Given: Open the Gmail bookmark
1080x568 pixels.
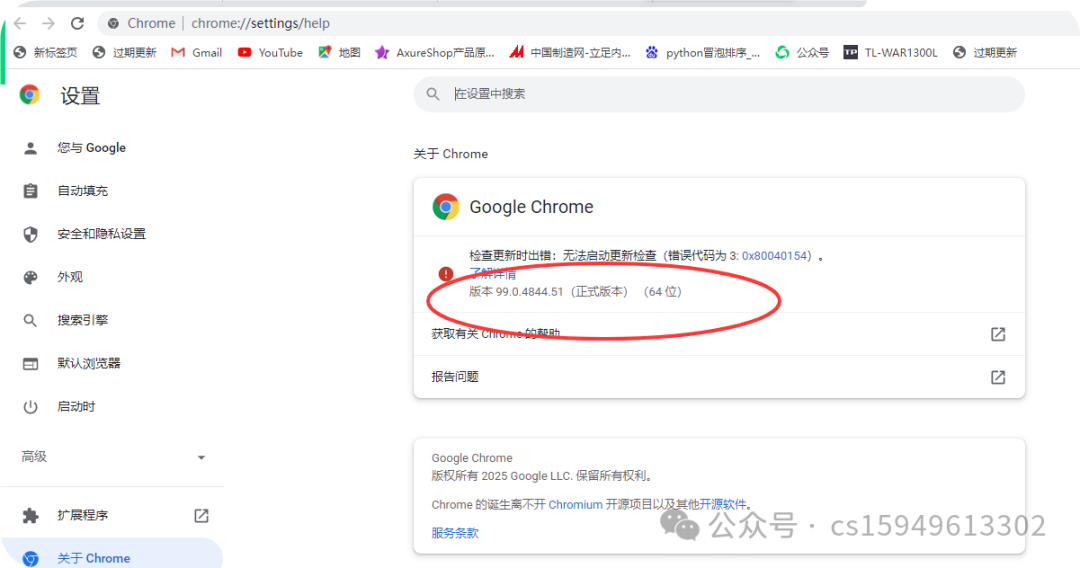Looking at the screenshot, I should click(197, 52).
